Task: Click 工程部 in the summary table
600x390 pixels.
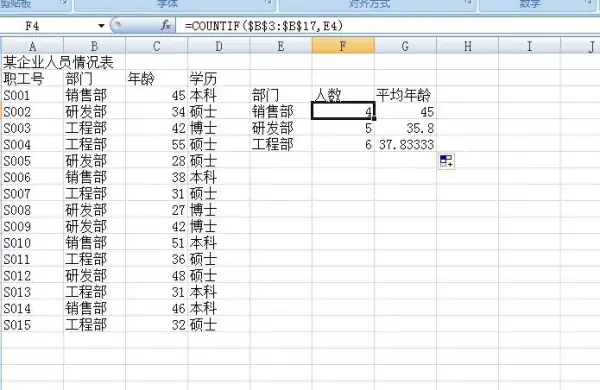Action: pos(281,144)
